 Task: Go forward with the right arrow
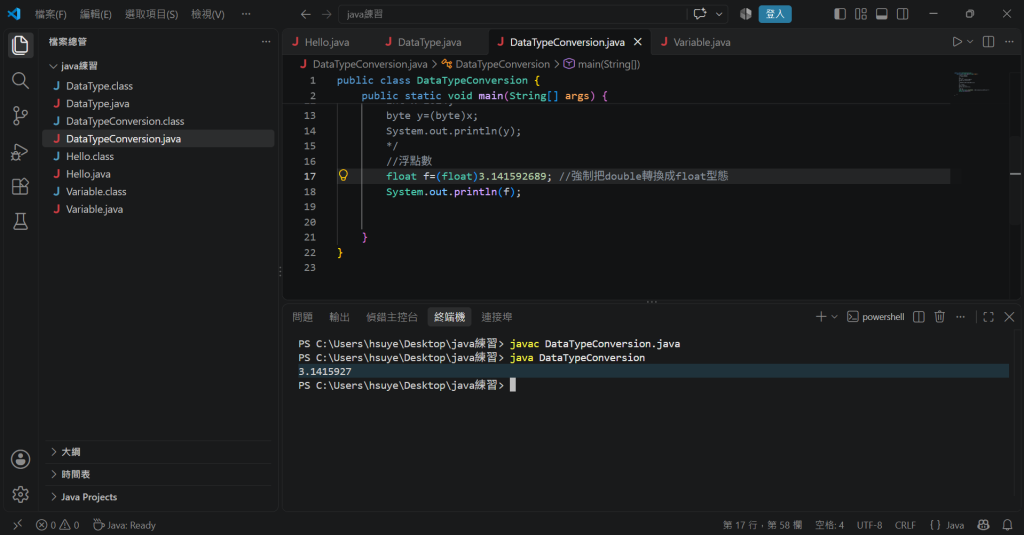click(327, 14)
